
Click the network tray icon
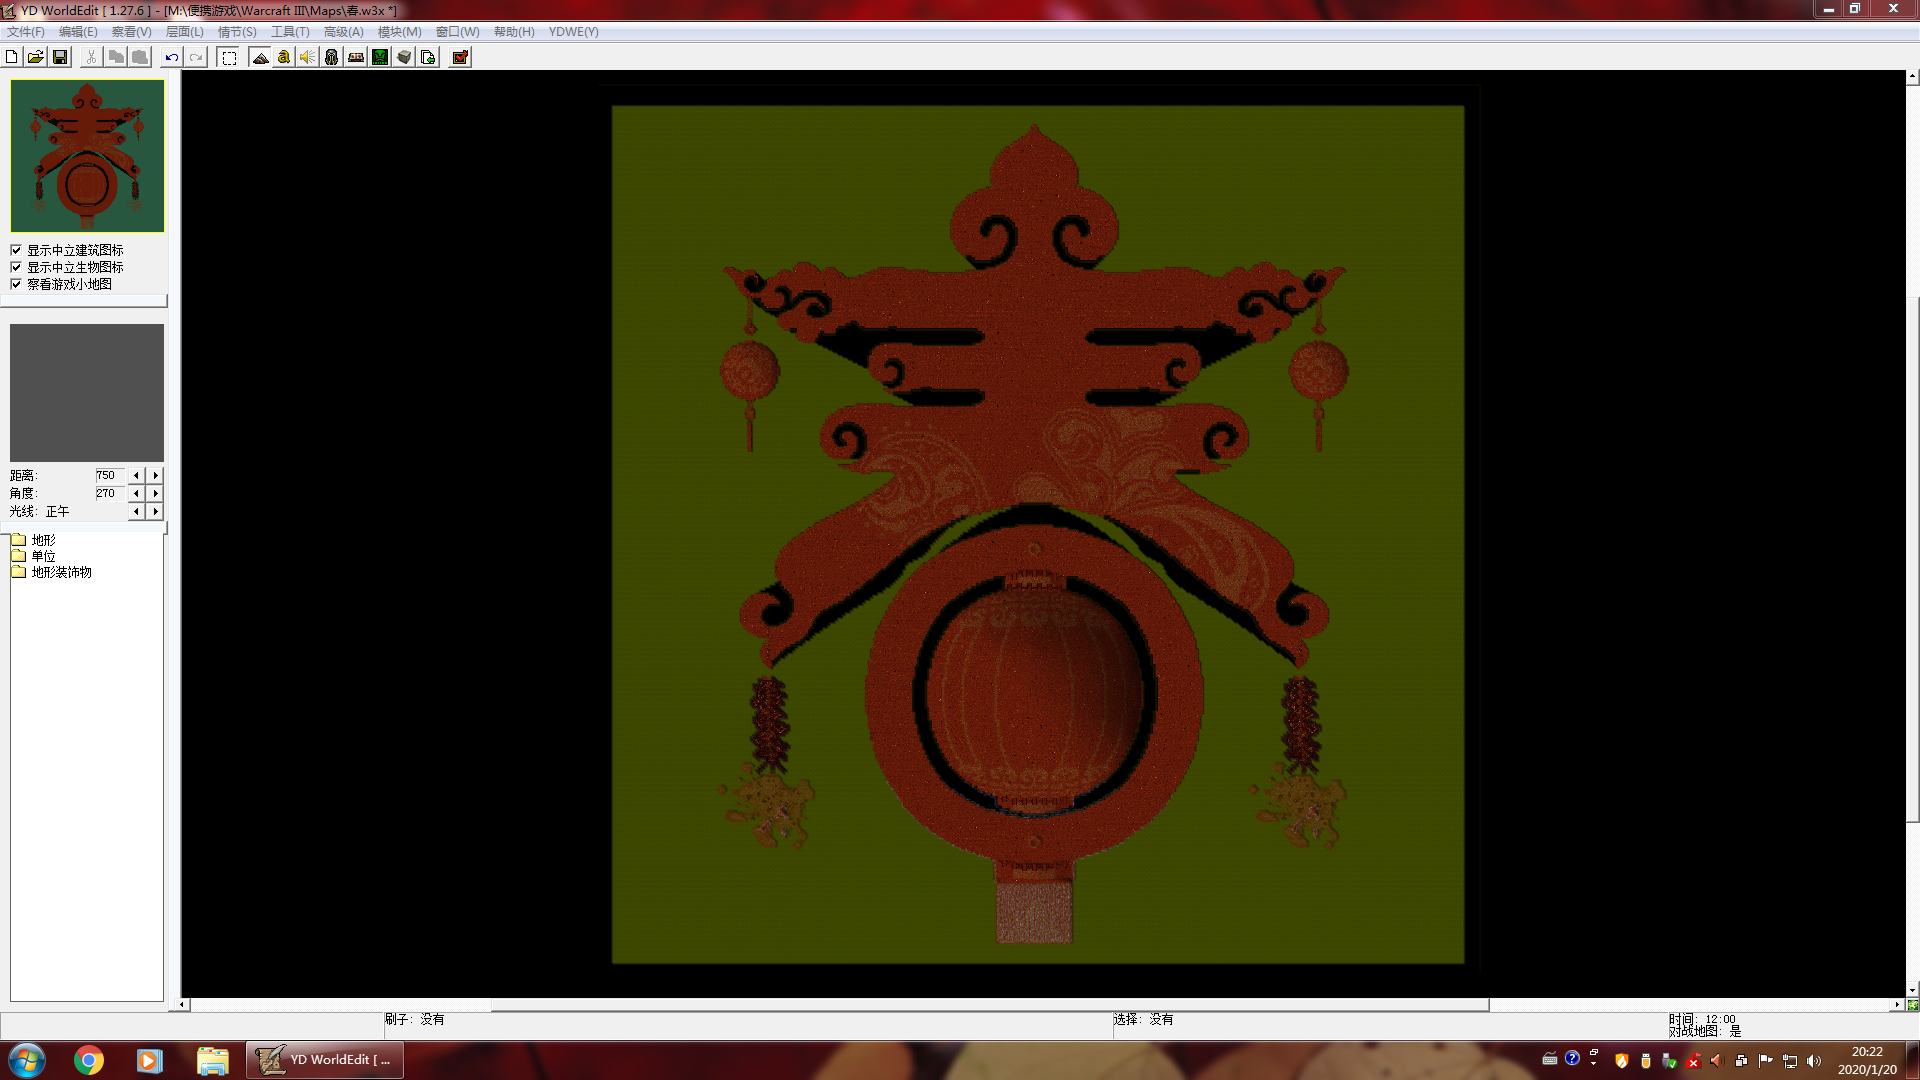click(1790, 1061)
